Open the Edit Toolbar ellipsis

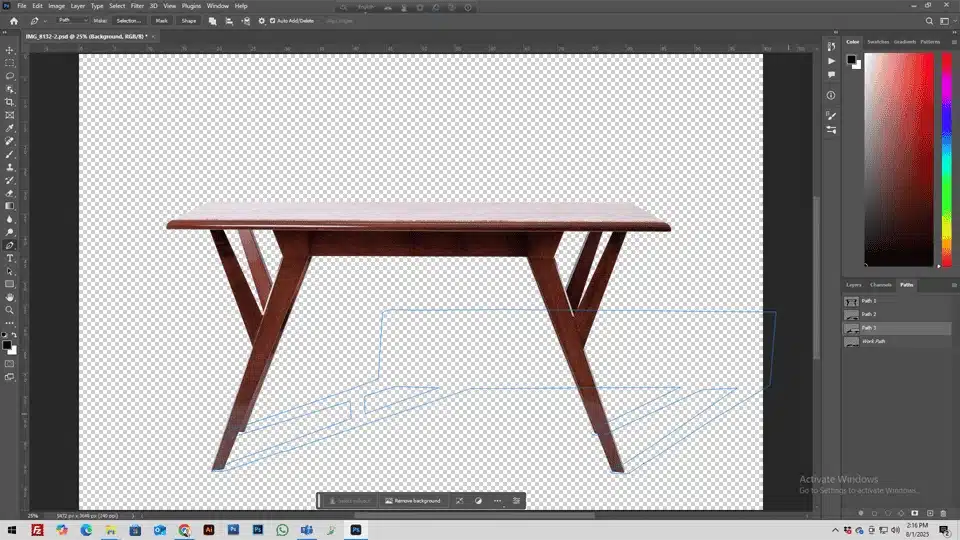coord(10,323)
